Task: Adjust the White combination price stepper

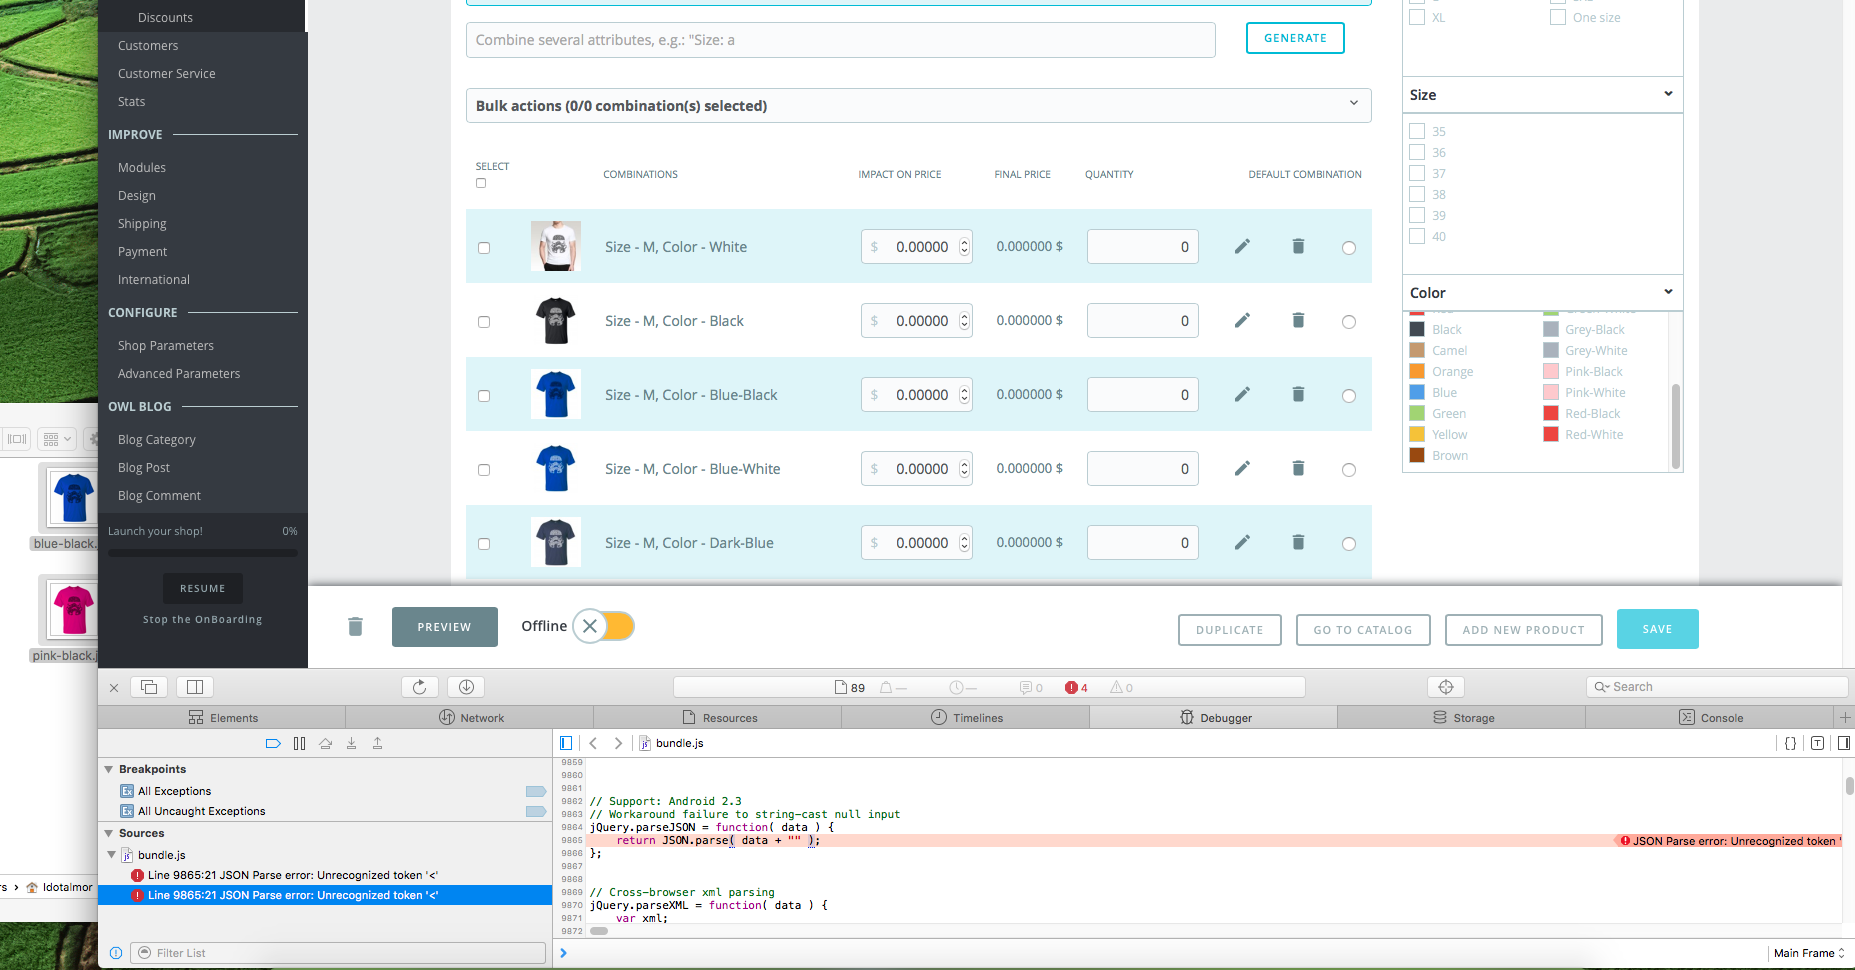Action: click(x=964, y=246)
